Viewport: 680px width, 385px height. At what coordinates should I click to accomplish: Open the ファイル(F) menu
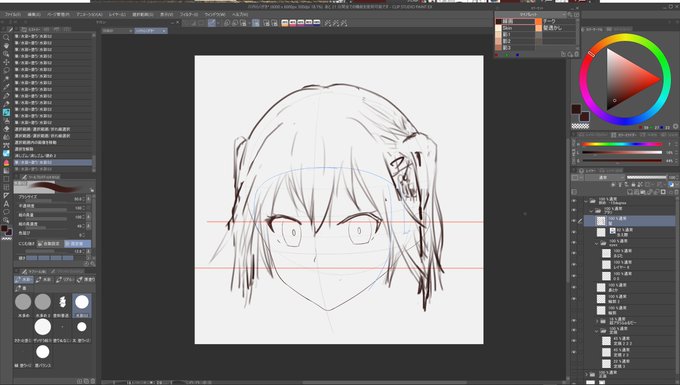[13, 14]
